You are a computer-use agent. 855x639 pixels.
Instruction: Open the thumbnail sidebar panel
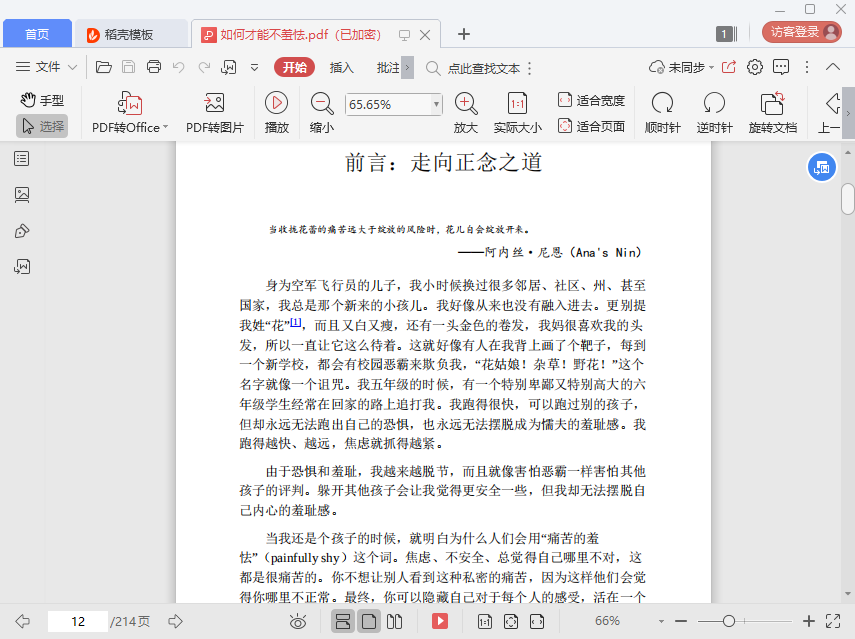[x=22, y=195]
